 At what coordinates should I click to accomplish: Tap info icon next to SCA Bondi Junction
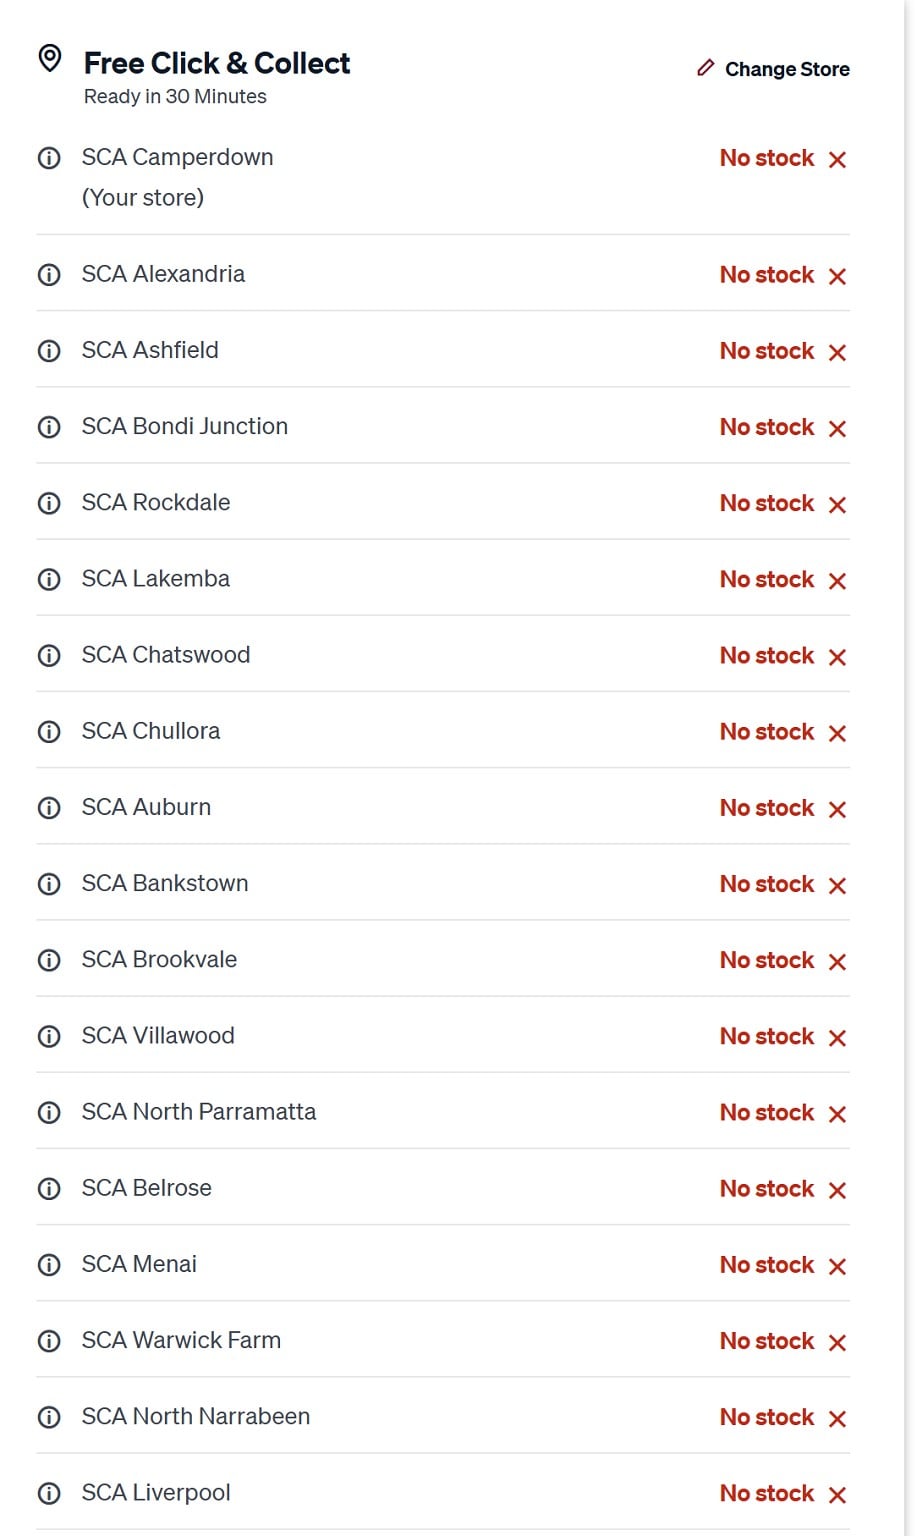(49, 427)
